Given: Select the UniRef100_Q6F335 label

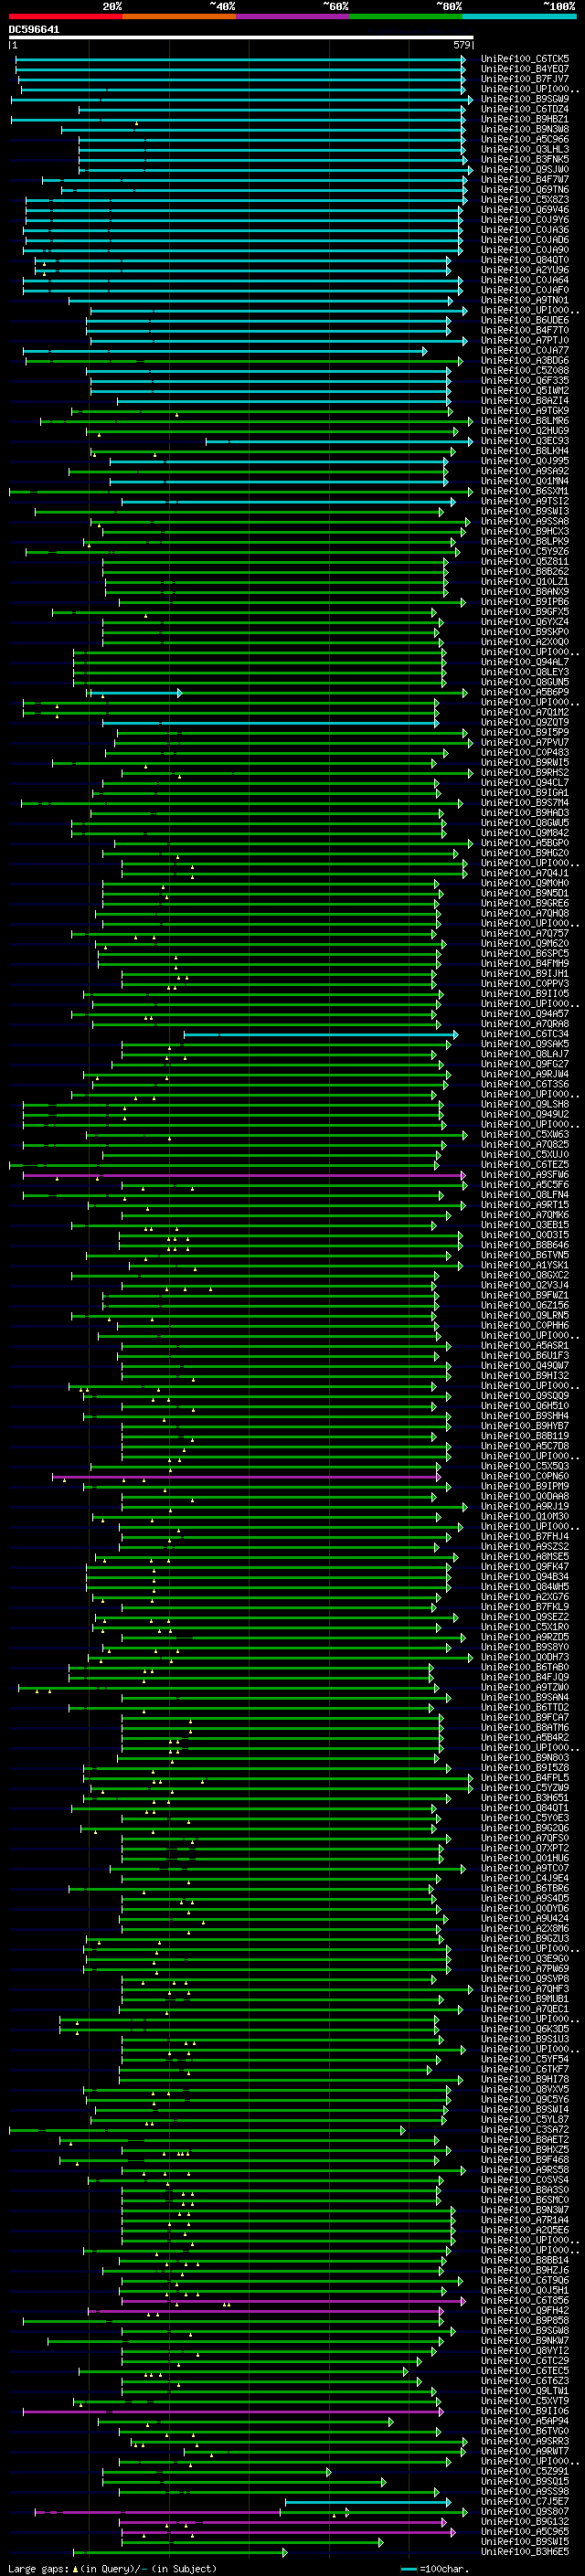Looking at the screenshot, I should click(x=525, y=380).
